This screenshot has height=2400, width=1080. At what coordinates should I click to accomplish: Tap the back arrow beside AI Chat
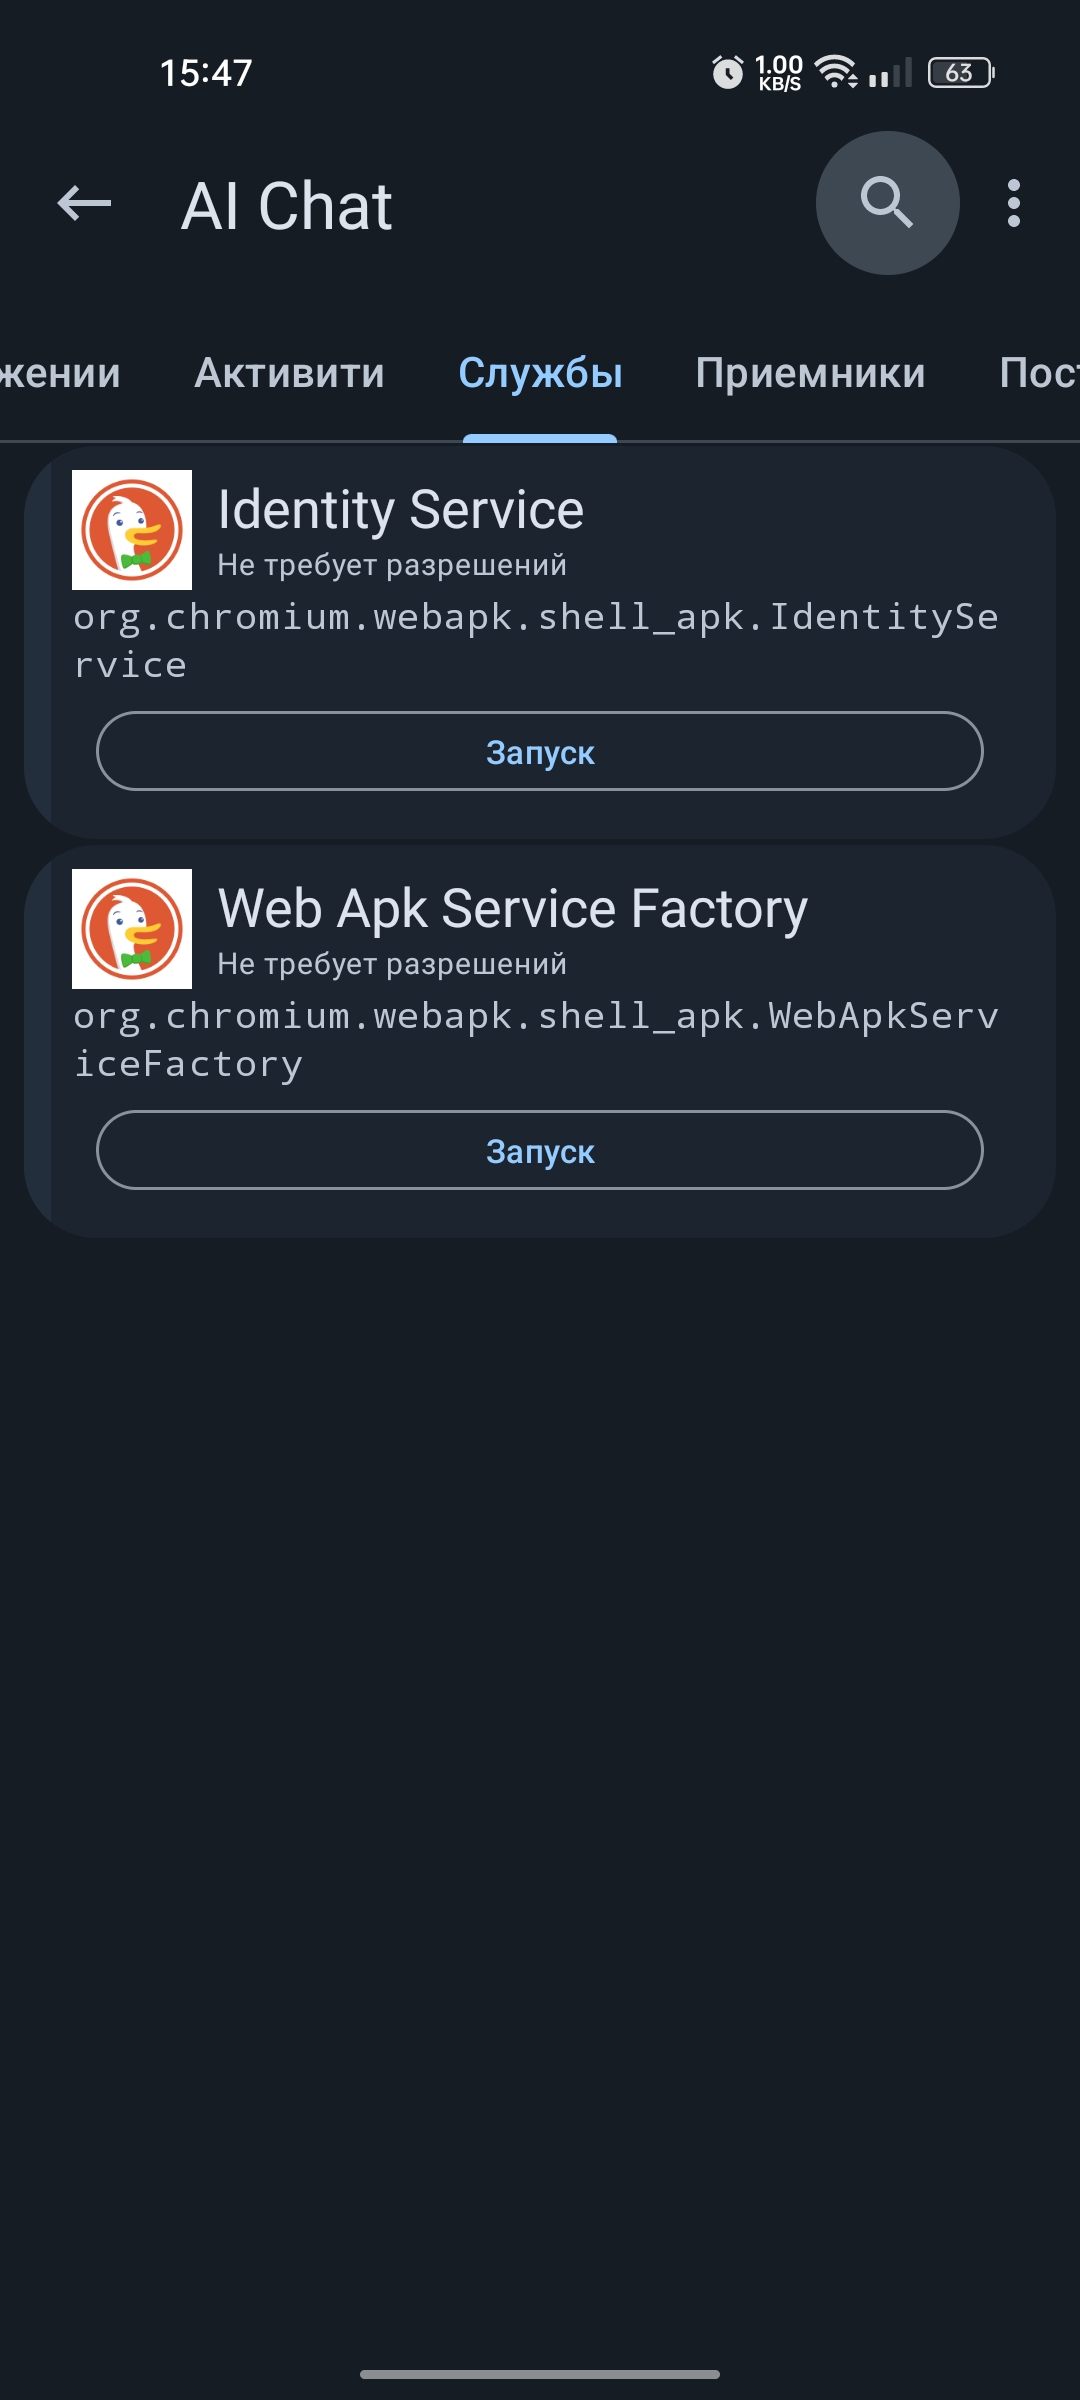(x=85, y=204)
